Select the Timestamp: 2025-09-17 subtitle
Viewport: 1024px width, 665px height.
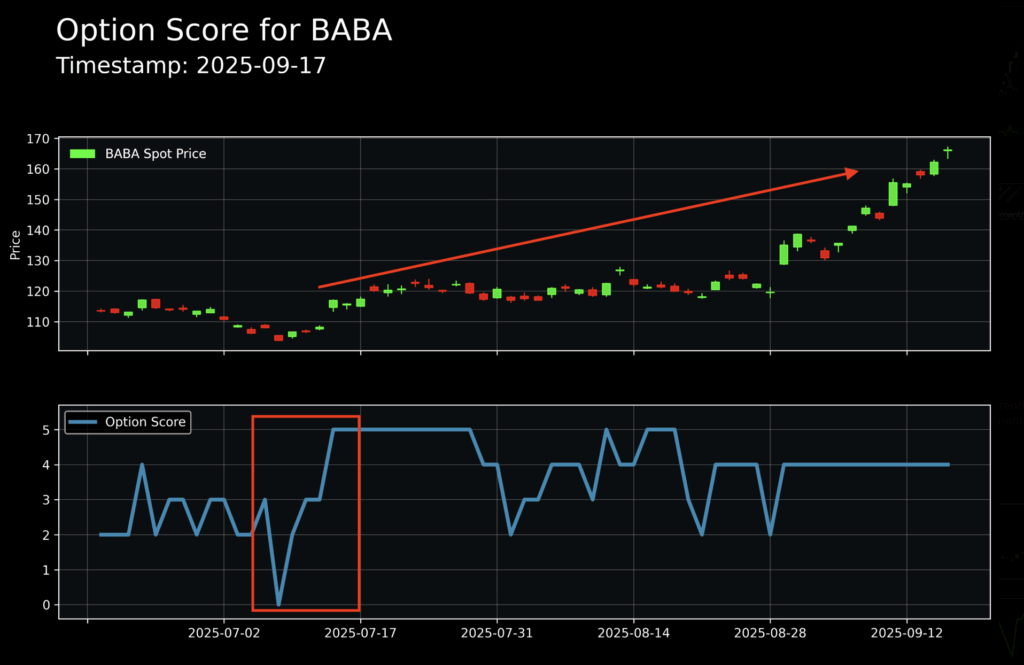pos(192,66)
